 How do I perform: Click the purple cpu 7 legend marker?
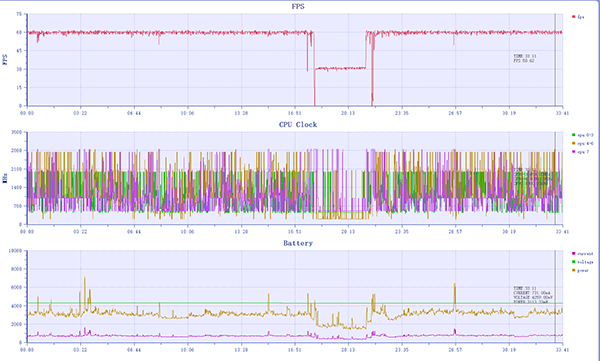(573, 152)
